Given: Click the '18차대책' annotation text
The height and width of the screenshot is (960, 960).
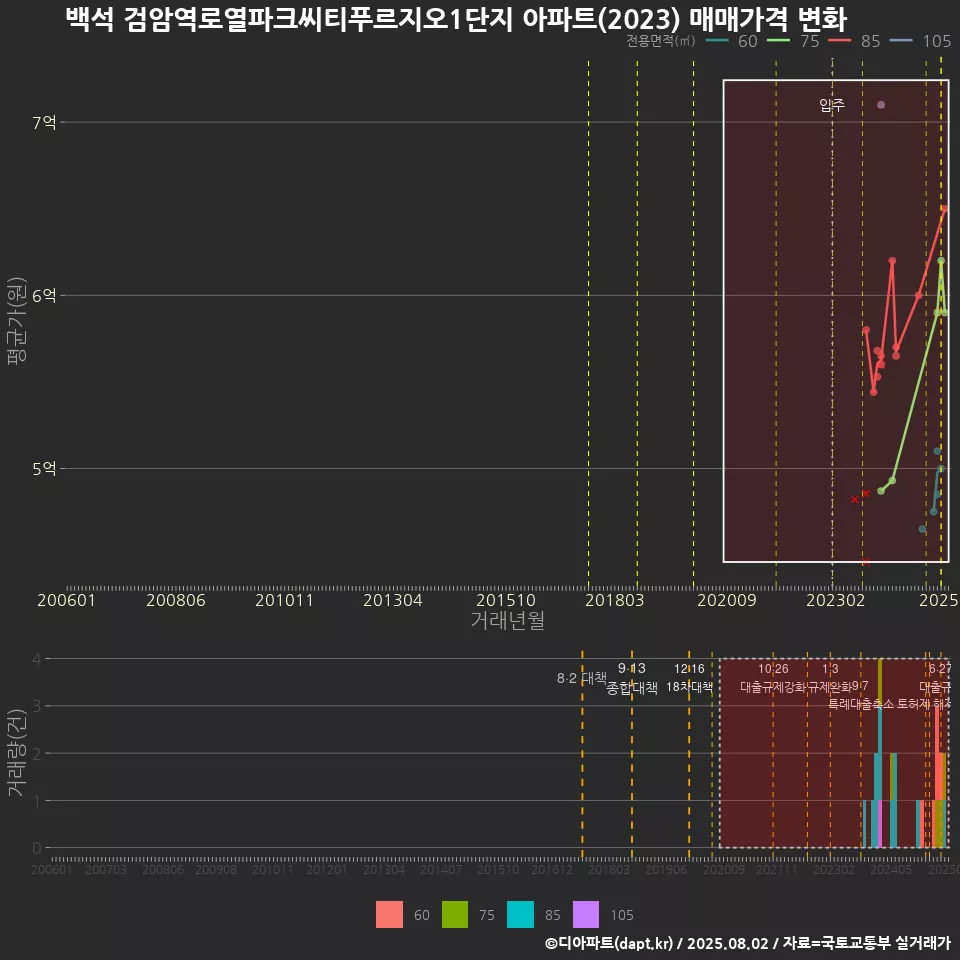Looking at the screenshot, I should [689, 687].
